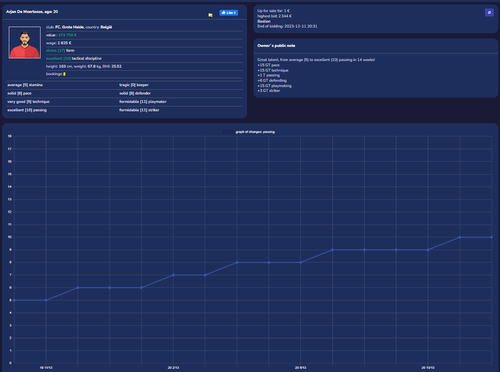Toggle the chart legend entry for passing
This screenshot has width=500, height=372.
[x=249, y=132]
